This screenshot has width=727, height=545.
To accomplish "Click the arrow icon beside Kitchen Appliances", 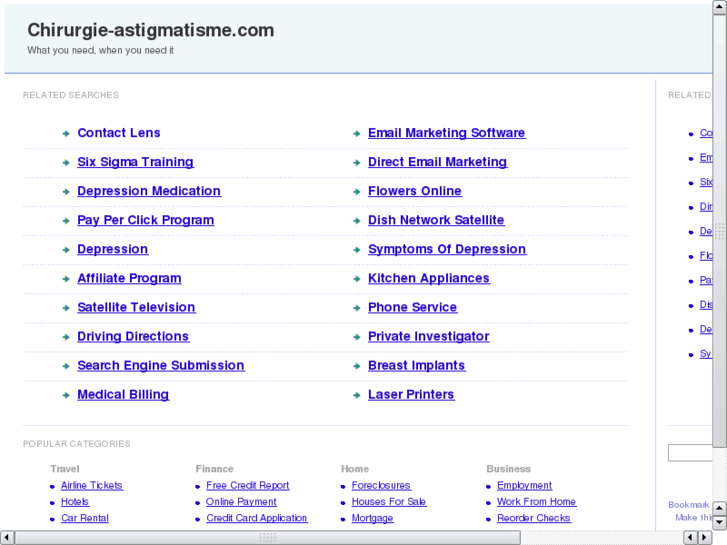I will 357,279.
